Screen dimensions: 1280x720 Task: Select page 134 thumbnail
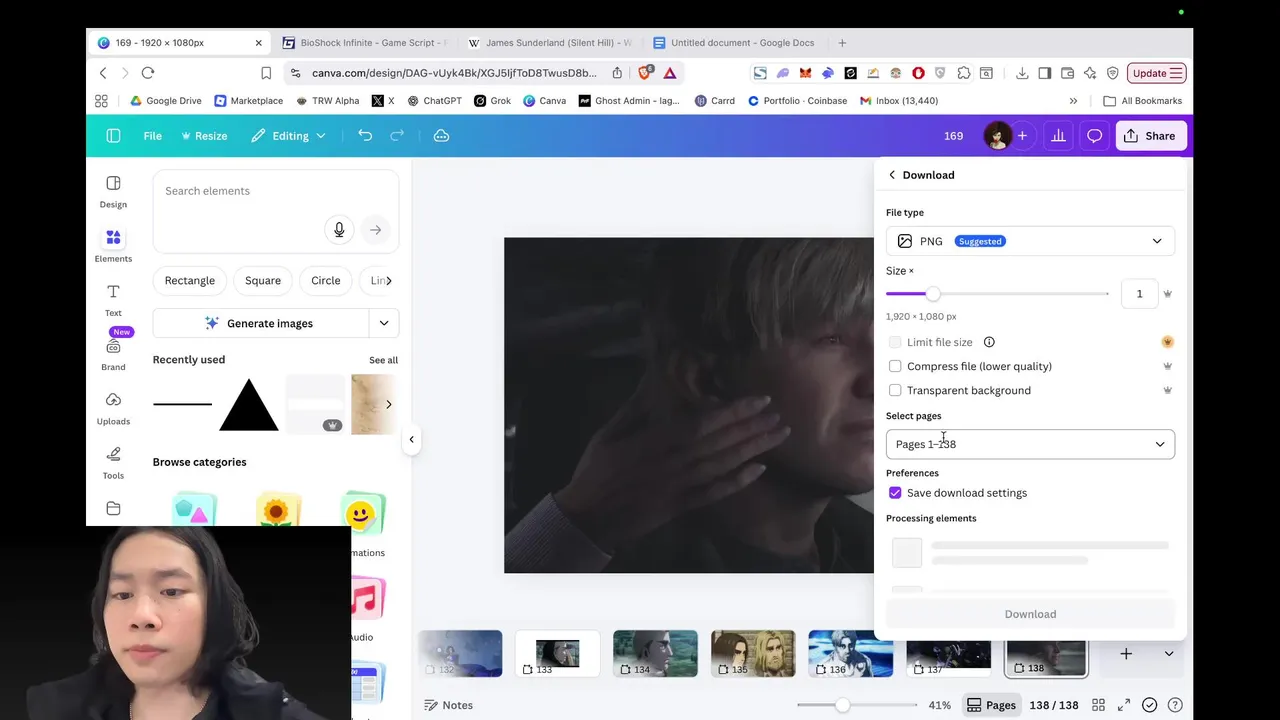click(655, 654)
